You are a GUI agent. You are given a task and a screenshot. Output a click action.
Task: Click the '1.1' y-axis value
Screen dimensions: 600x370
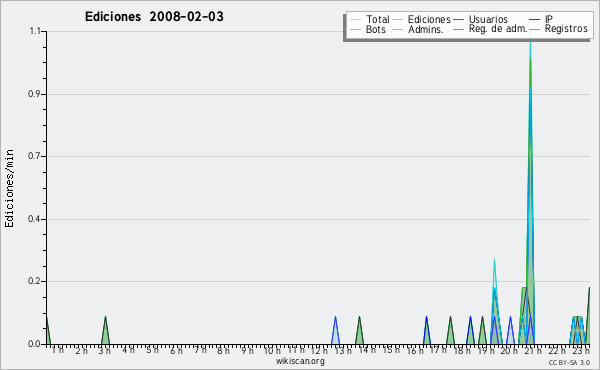pyautogui.click(x=35, y=31)
